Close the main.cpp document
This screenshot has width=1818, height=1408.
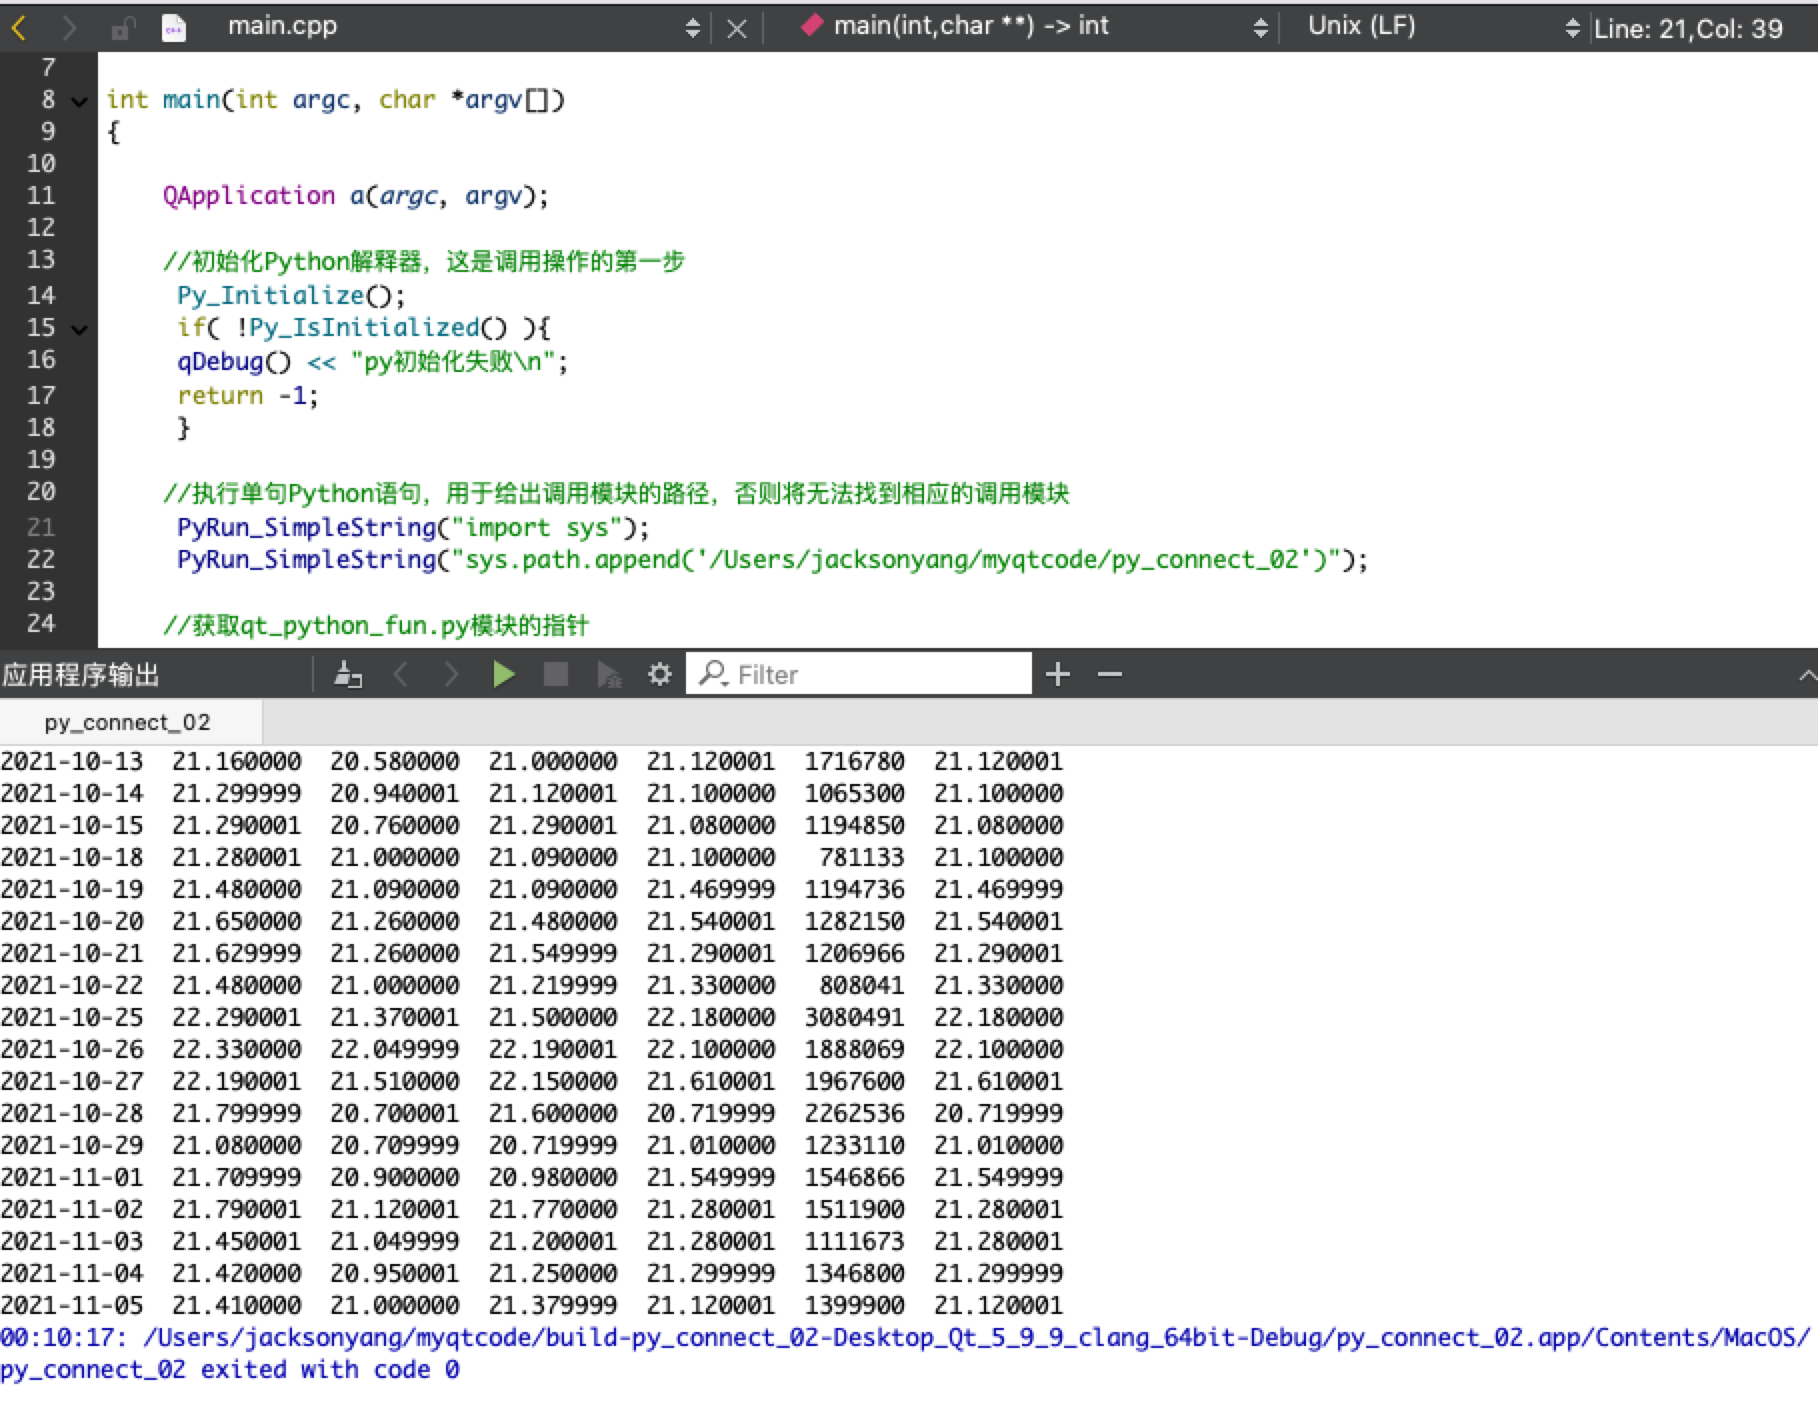coord(737,29)
